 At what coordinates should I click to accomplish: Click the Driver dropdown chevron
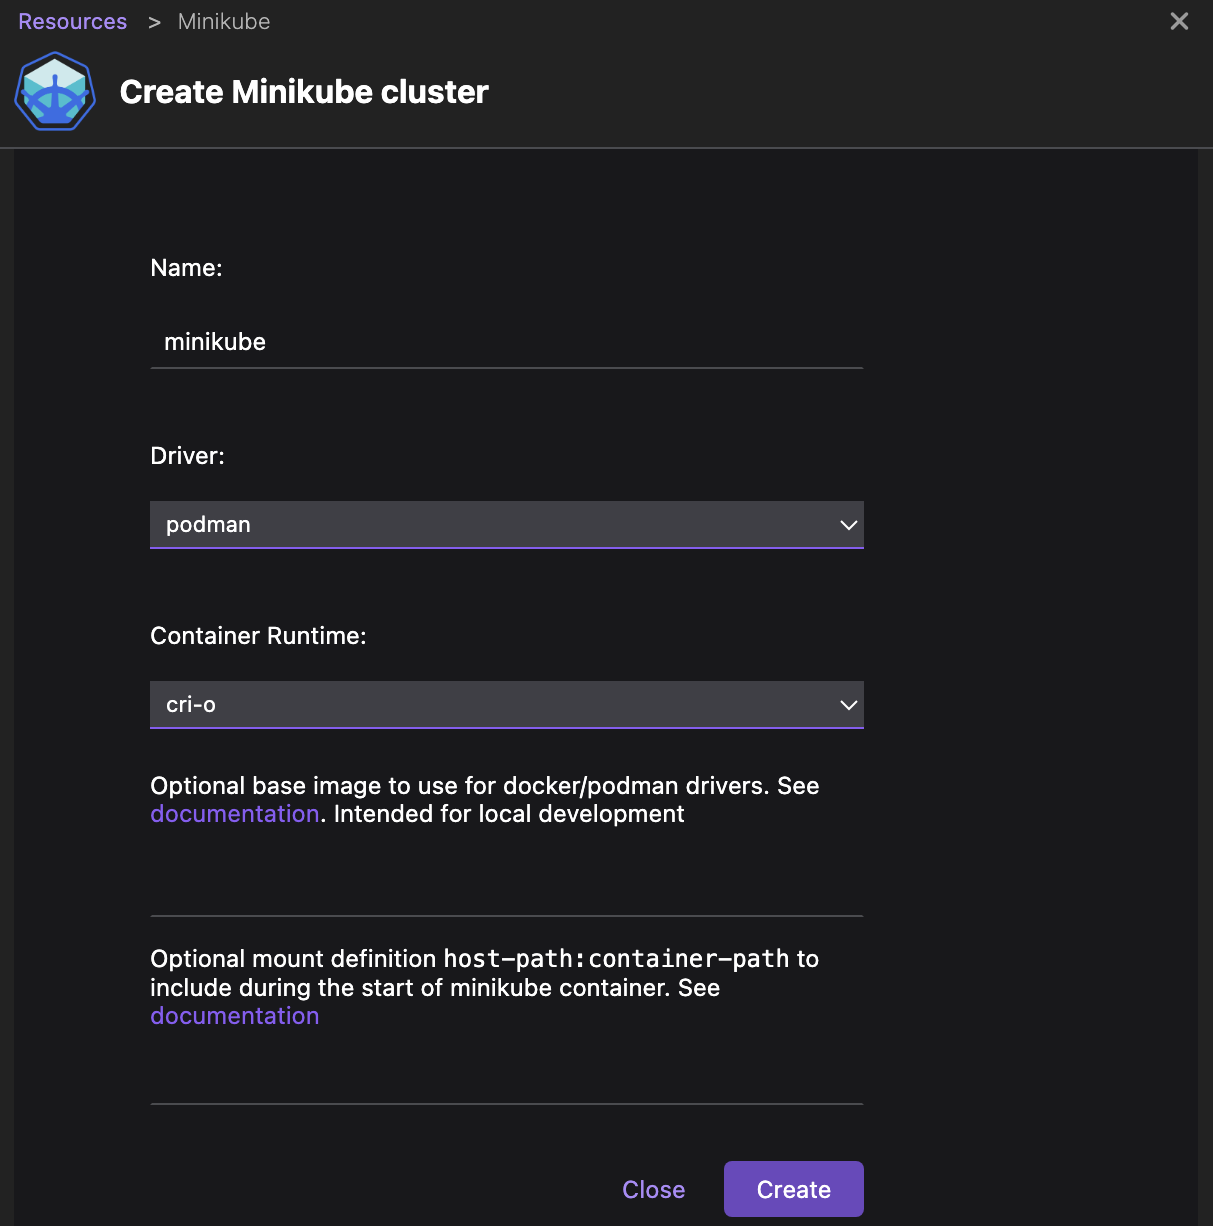pos(848,524)
